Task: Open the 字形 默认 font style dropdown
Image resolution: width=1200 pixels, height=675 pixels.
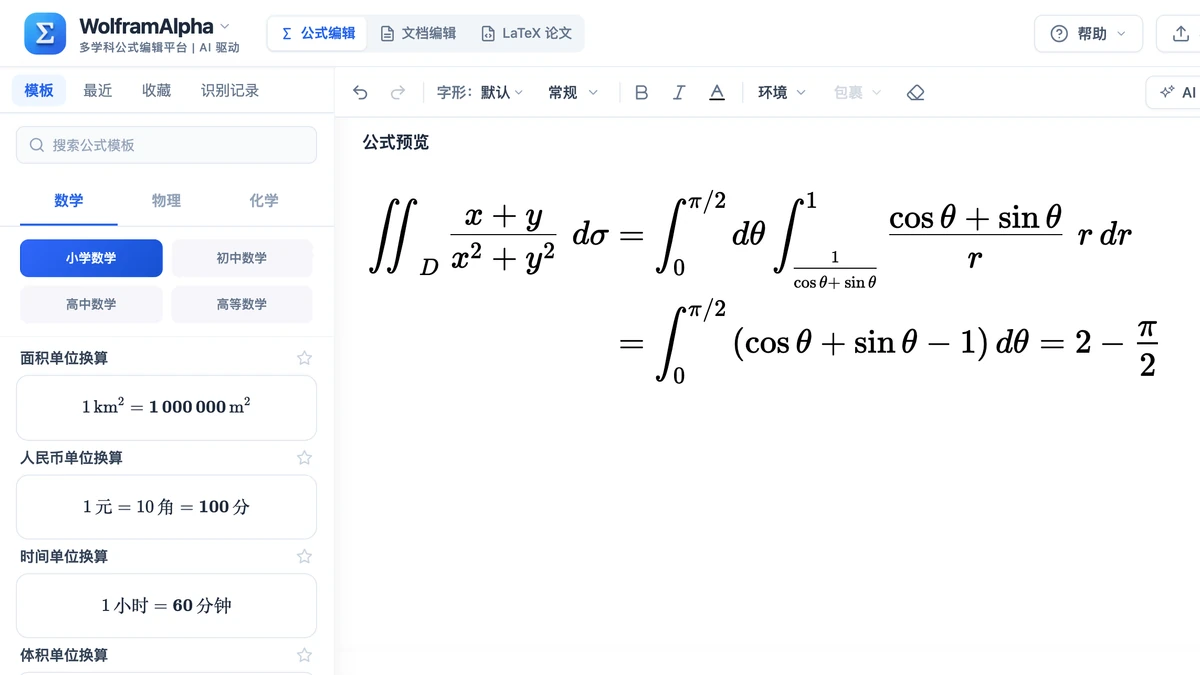Action: (x=480, y=92)
